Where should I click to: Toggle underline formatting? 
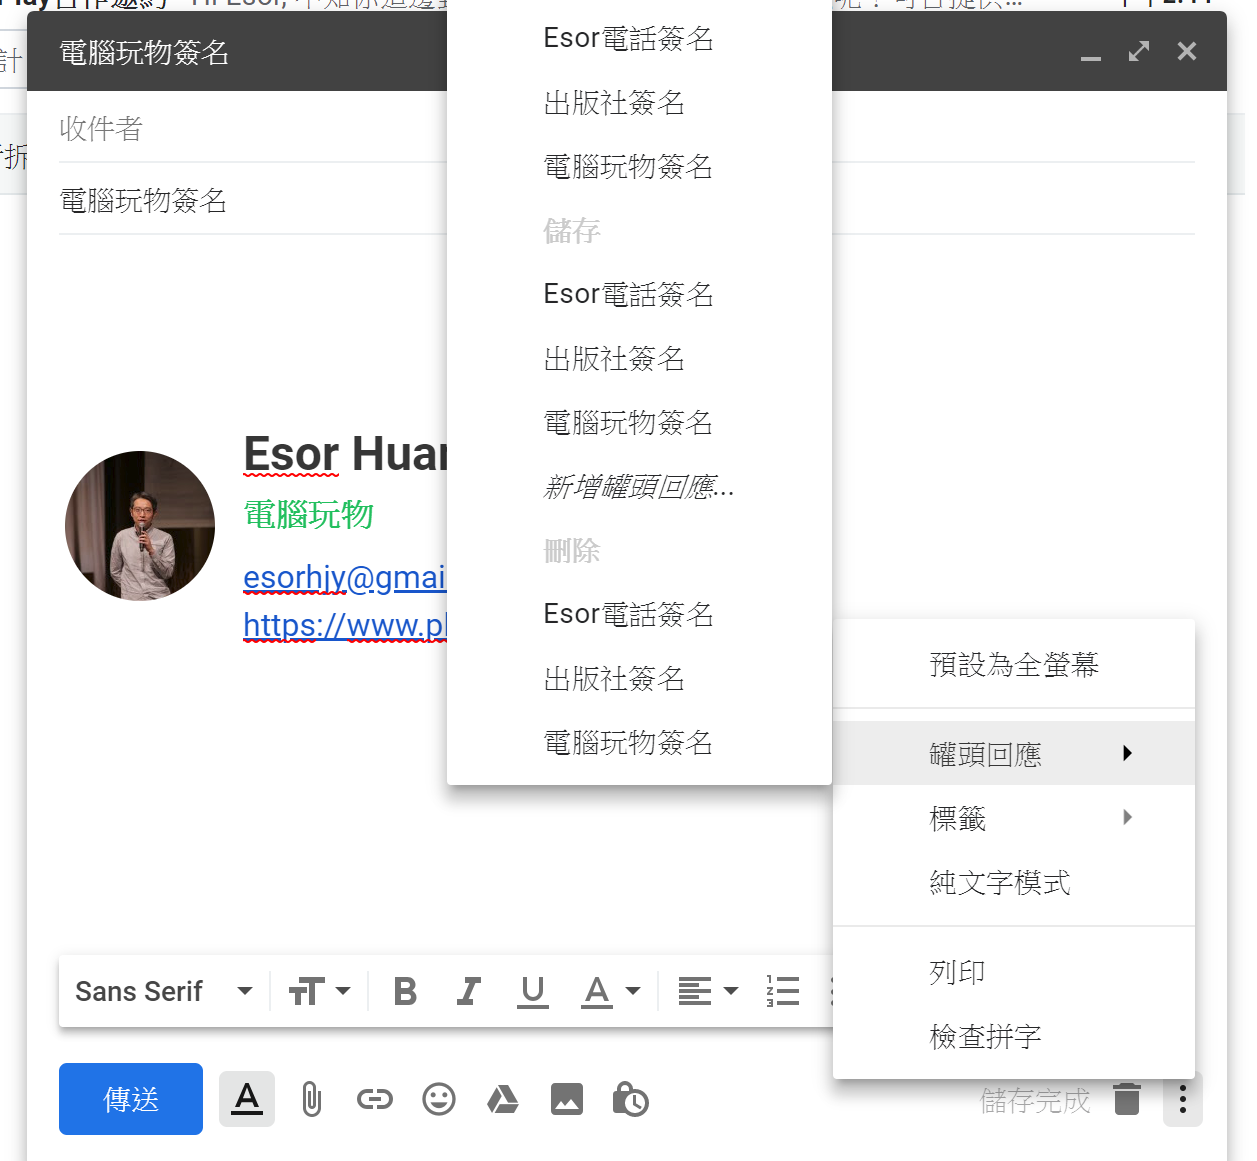point(532,991)
